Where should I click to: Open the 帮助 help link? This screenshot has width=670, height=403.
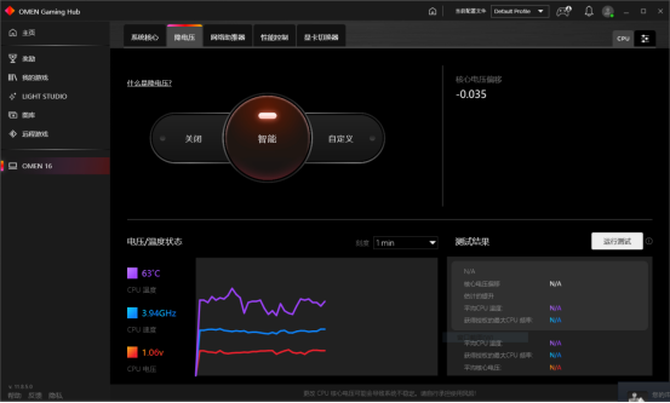14,396
